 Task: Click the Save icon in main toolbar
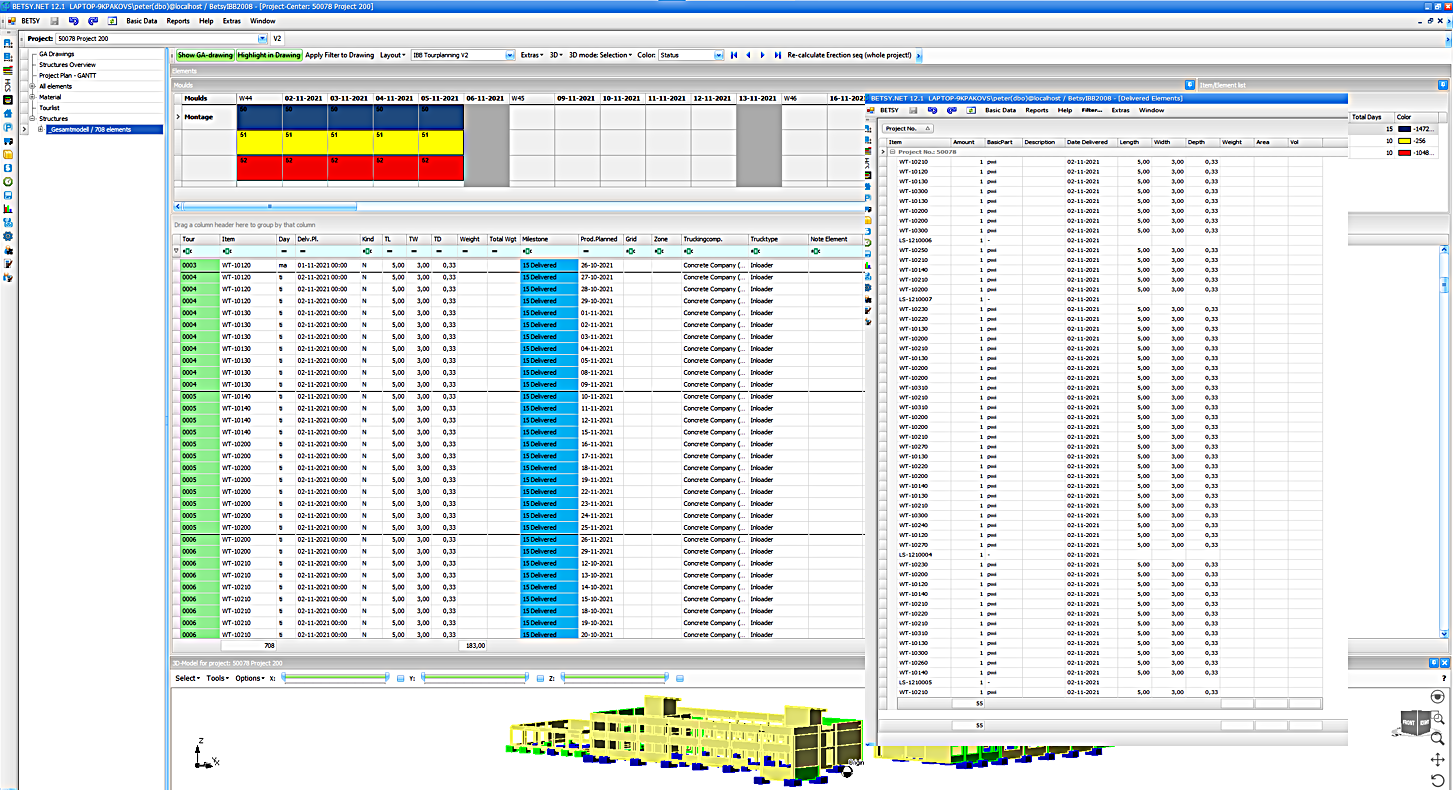point(54,21)
